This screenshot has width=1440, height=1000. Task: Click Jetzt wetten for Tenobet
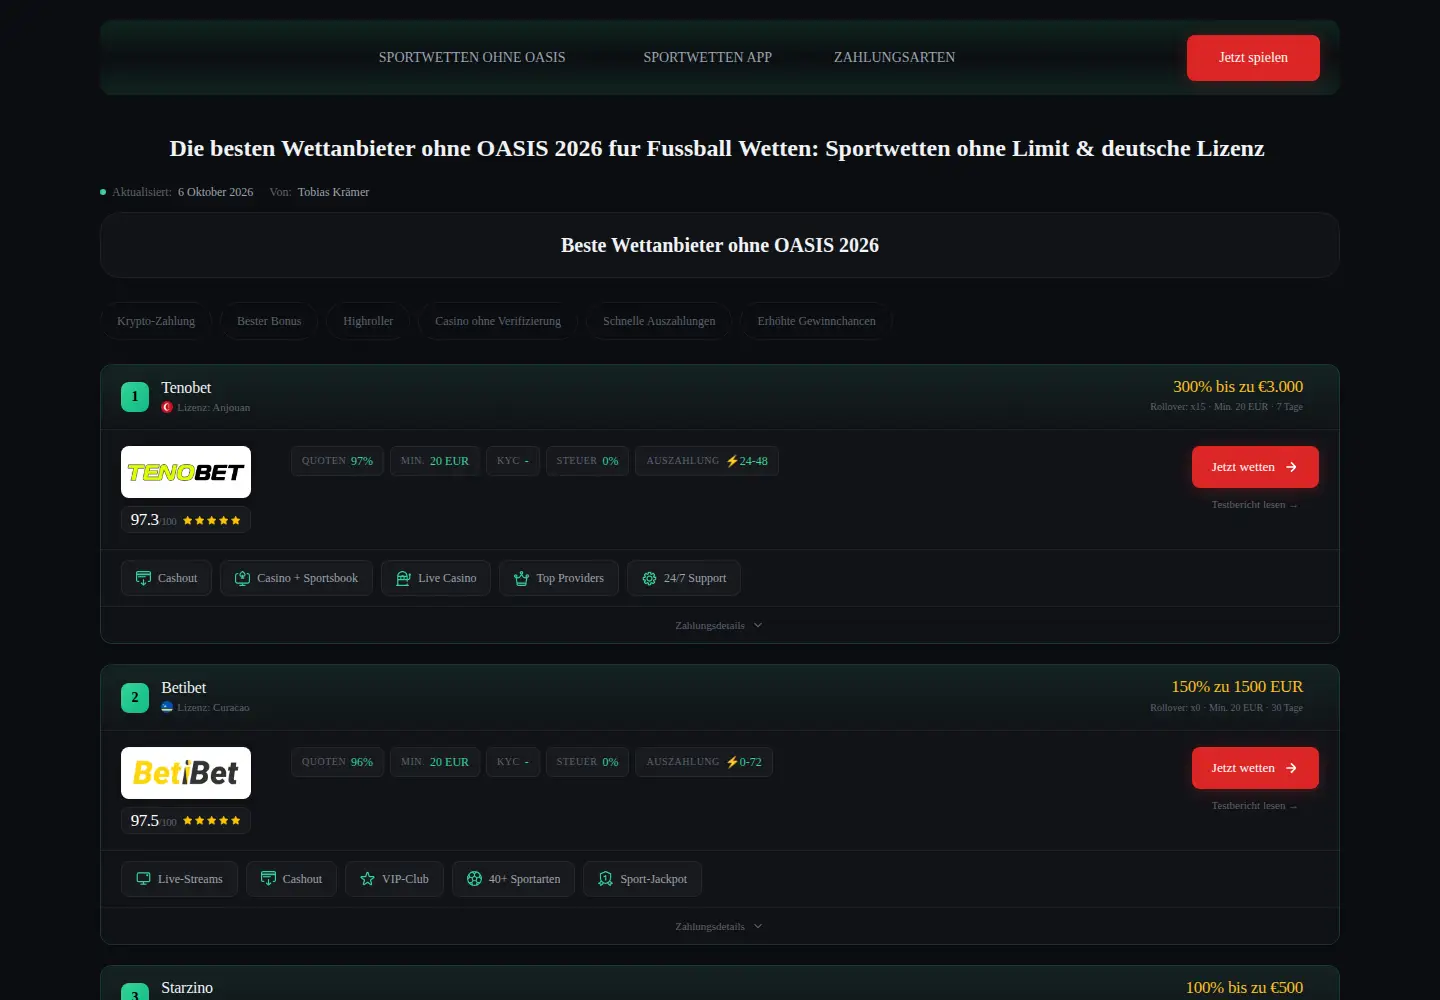tap(1255, 467)
